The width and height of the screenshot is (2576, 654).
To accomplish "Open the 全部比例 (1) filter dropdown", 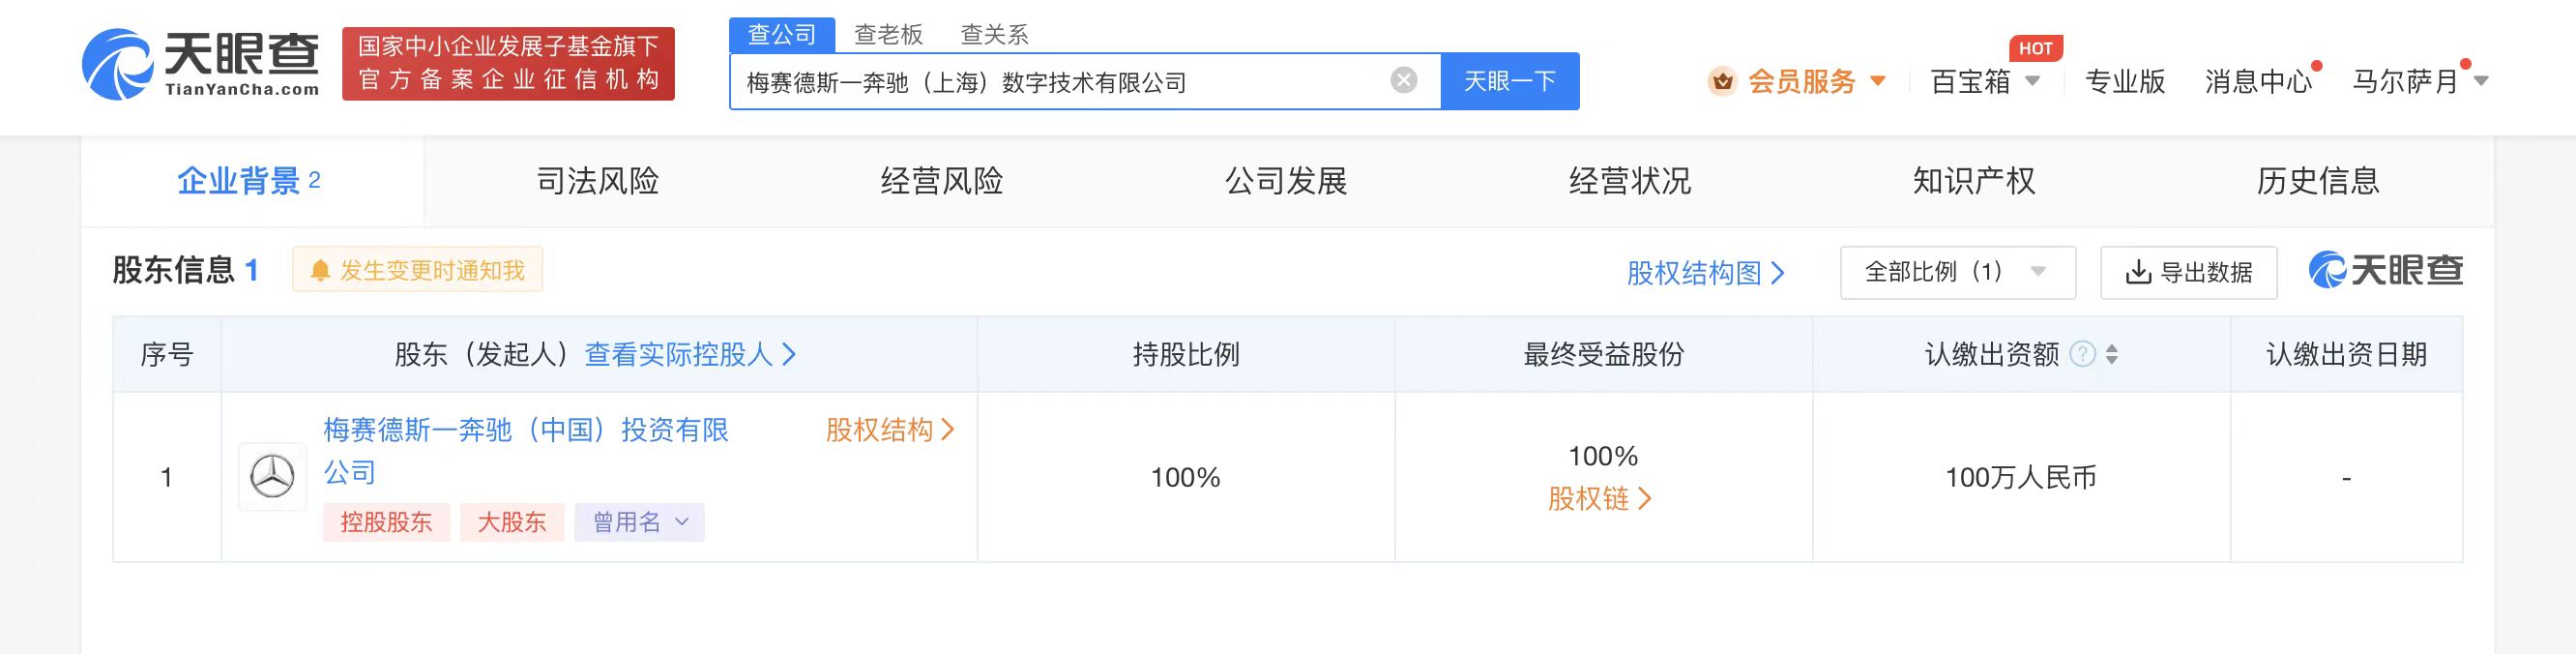I will 1957,272.
